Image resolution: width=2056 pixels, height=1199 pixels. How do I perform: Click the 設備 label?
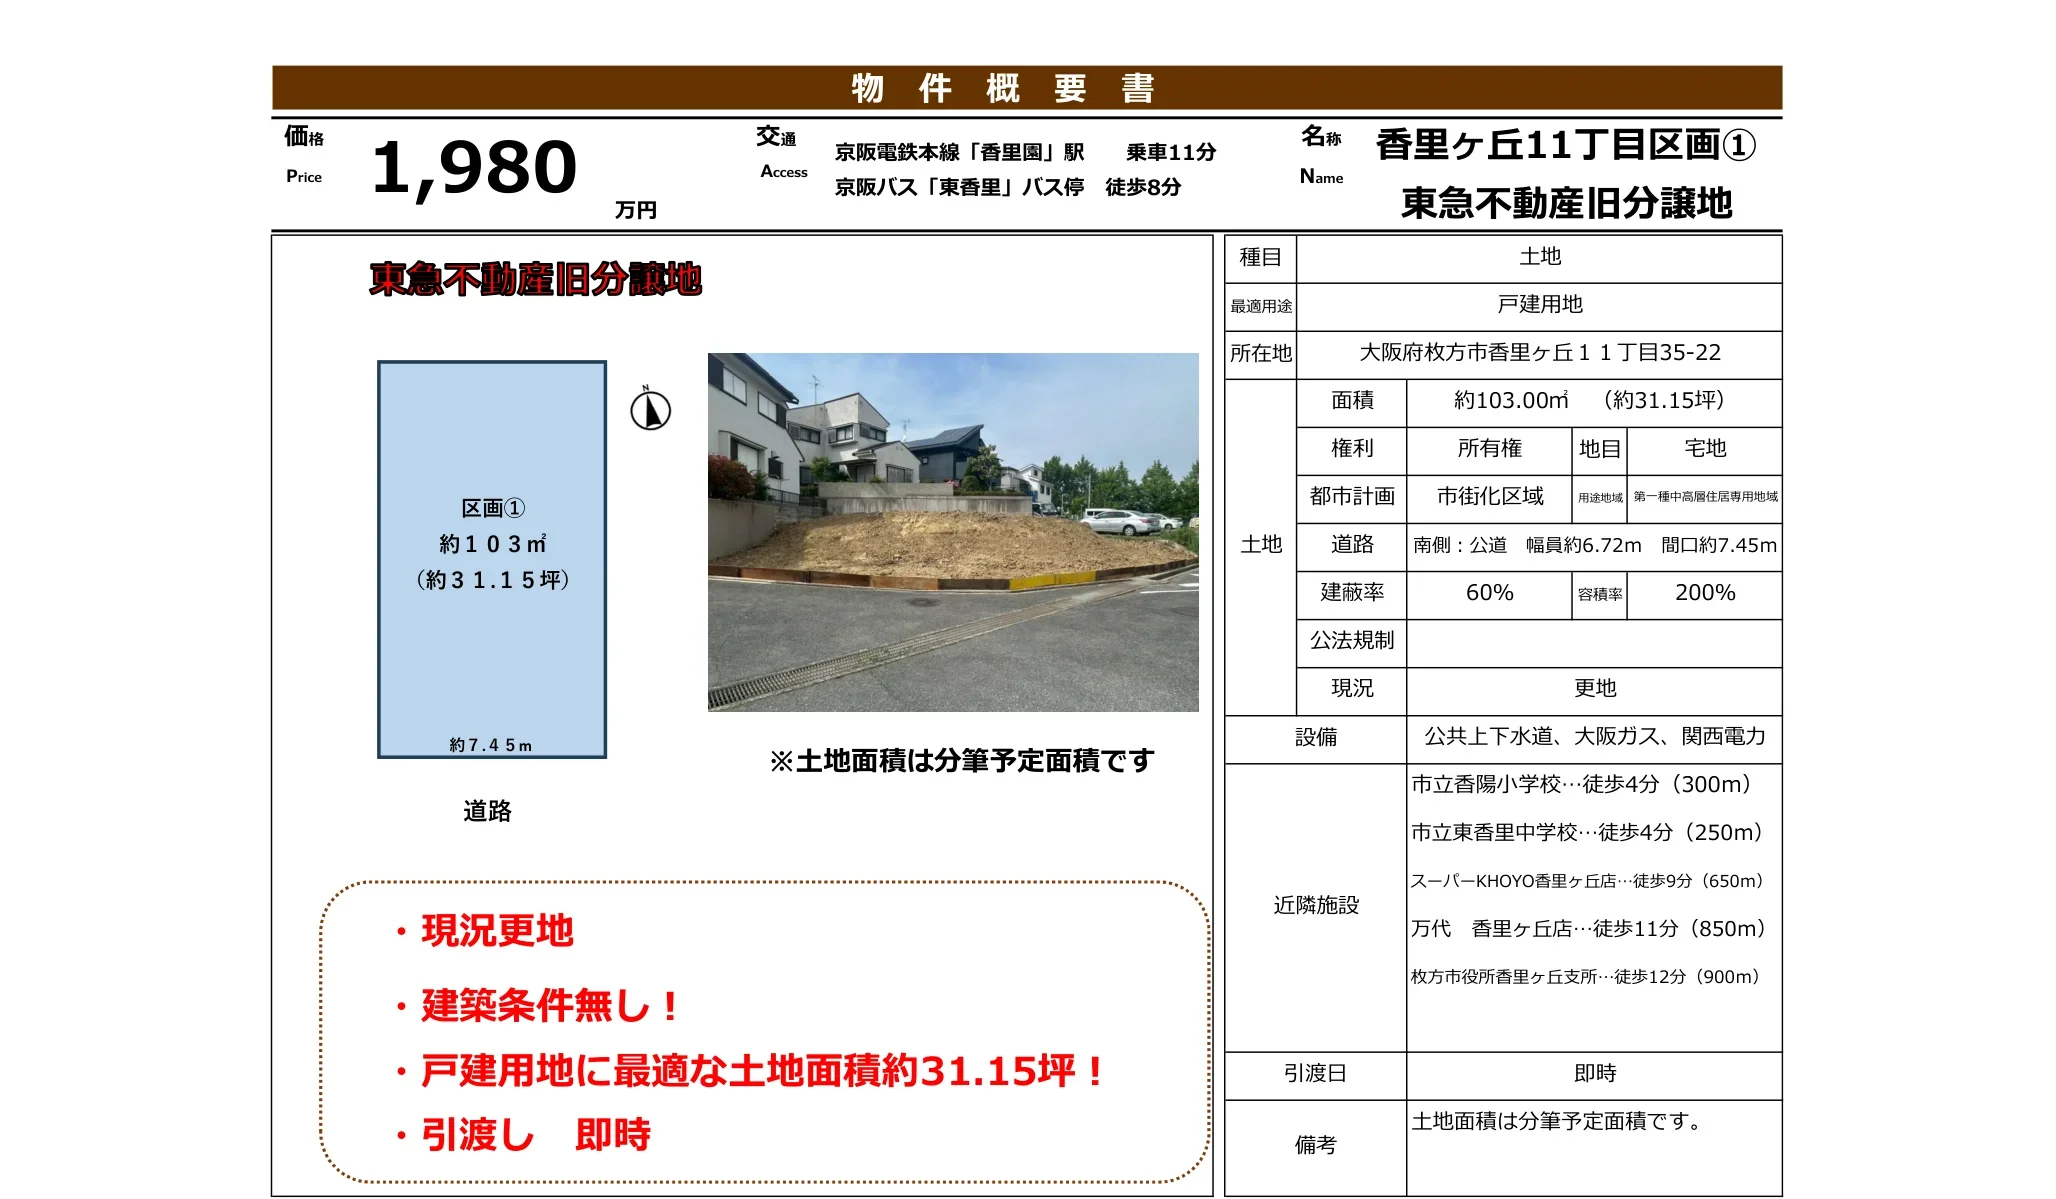pos(1316,737)
